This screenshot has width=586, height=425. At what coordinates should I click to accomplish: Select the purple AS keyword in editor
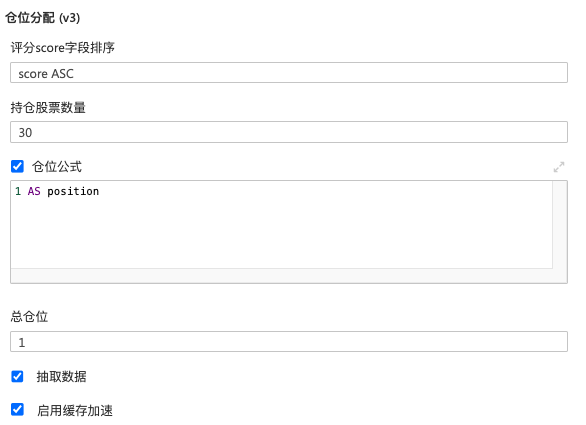coord(34,191)
